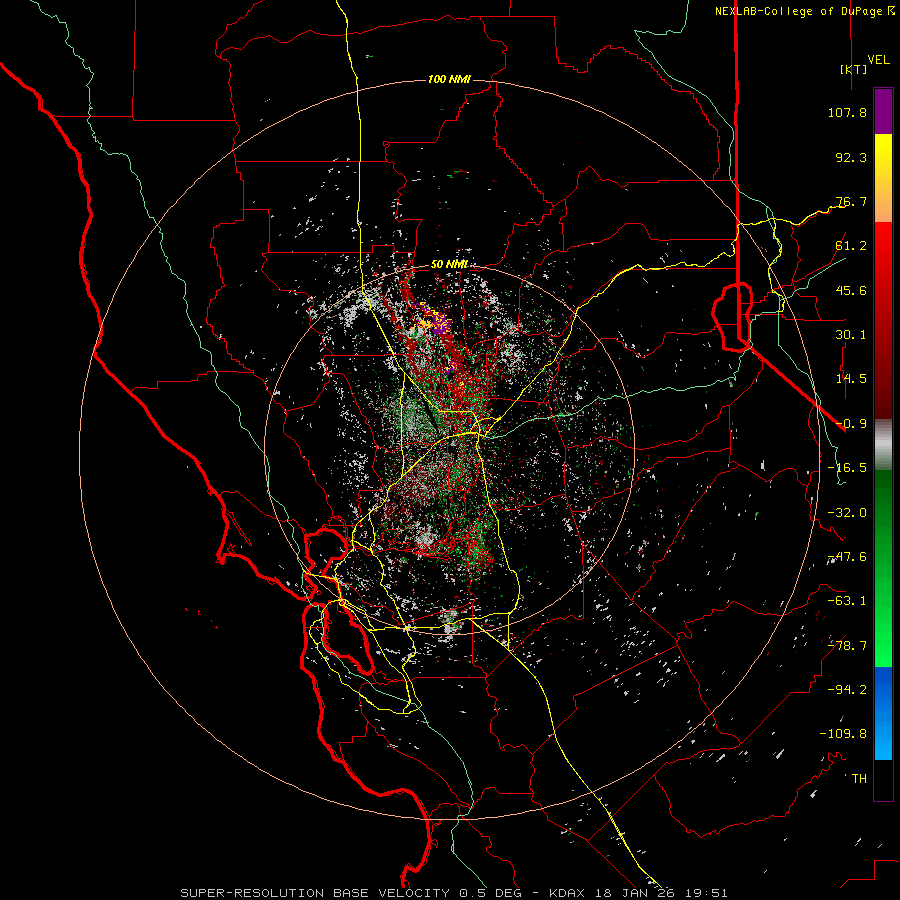Image resolution: width=900 pixels, height=900 pixels.
Task: Select the -109.8 legend value
Action: point(843,734)
